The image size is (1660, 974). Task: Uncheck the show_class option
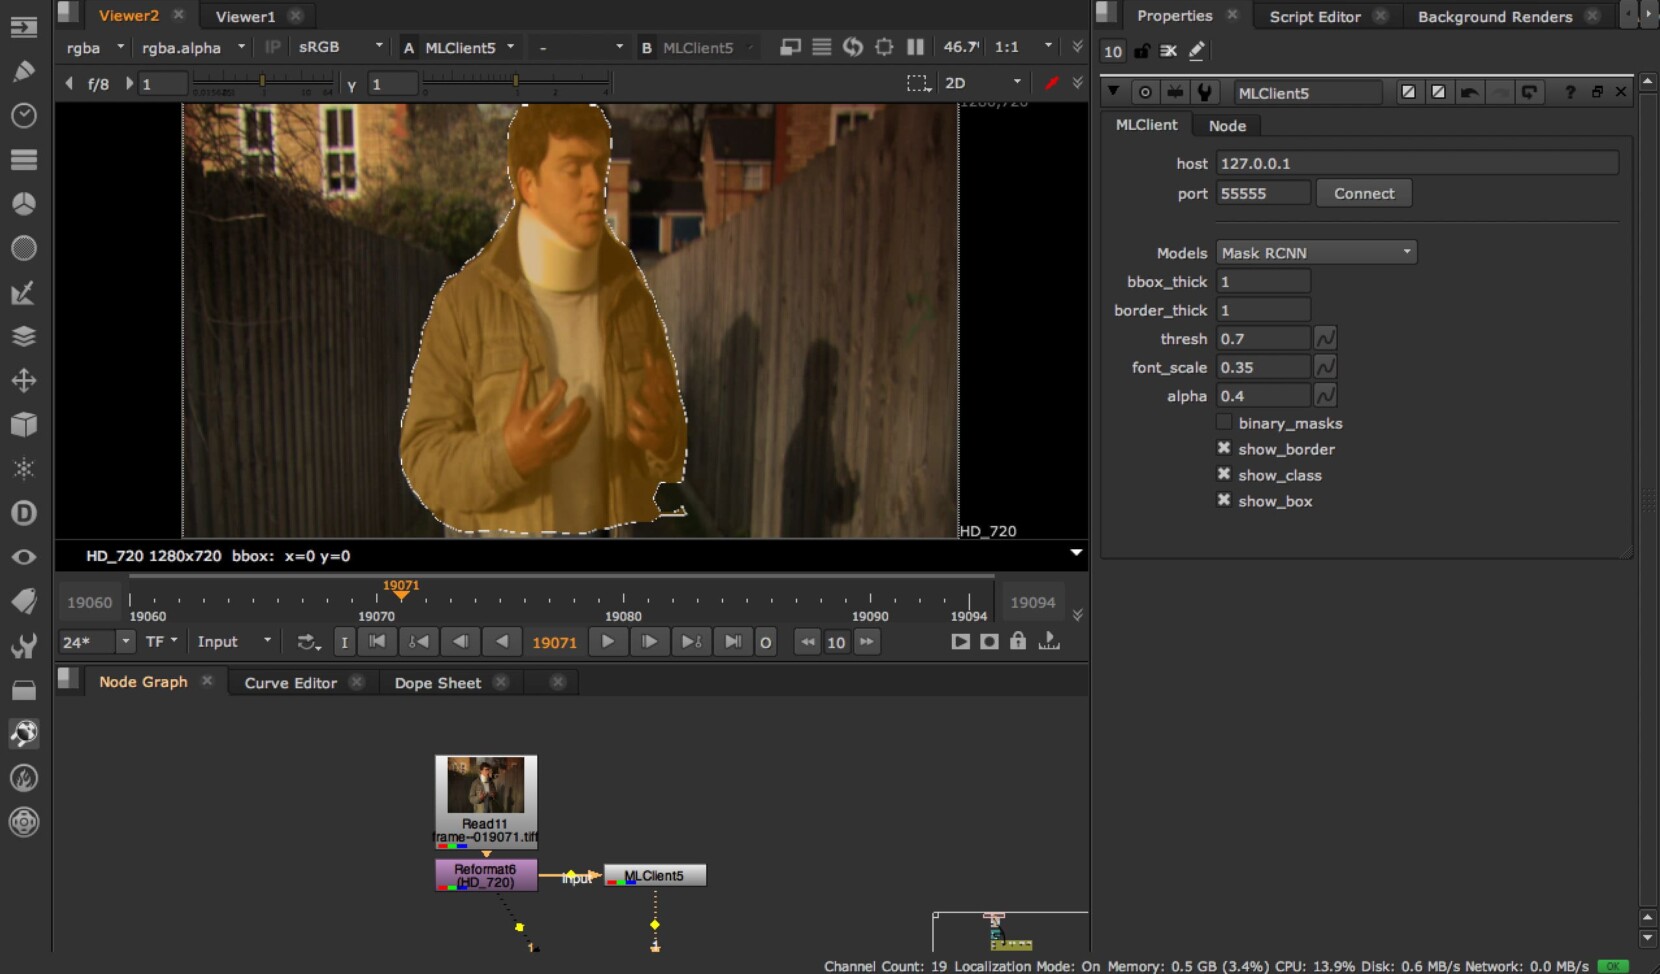pos(1224,474)
